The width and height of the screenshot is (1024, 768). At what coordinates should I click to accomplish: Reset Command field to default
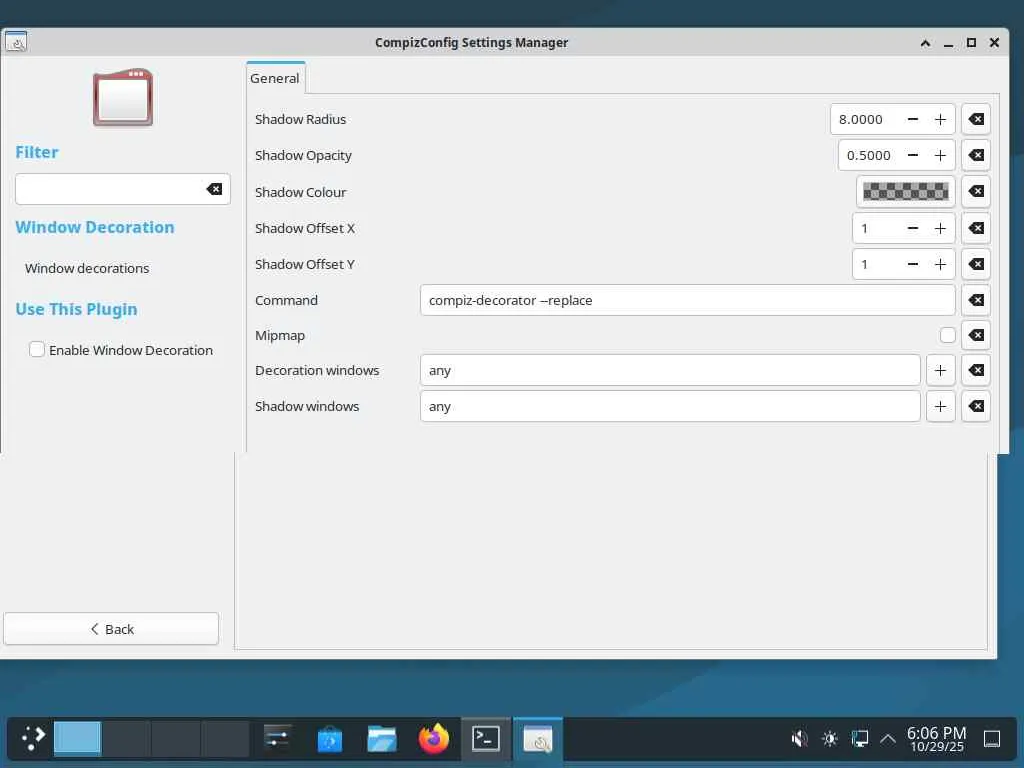pos(976,300)
